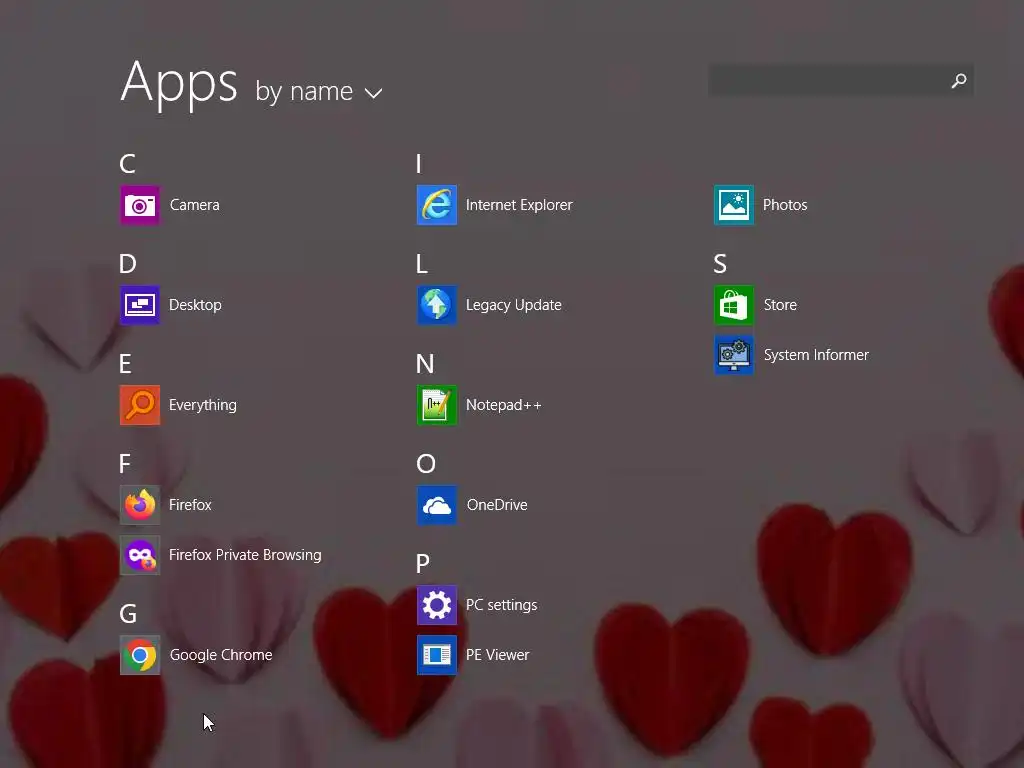
Task: Open the Internet Explorer icon
Action: [x=437, y=205]
